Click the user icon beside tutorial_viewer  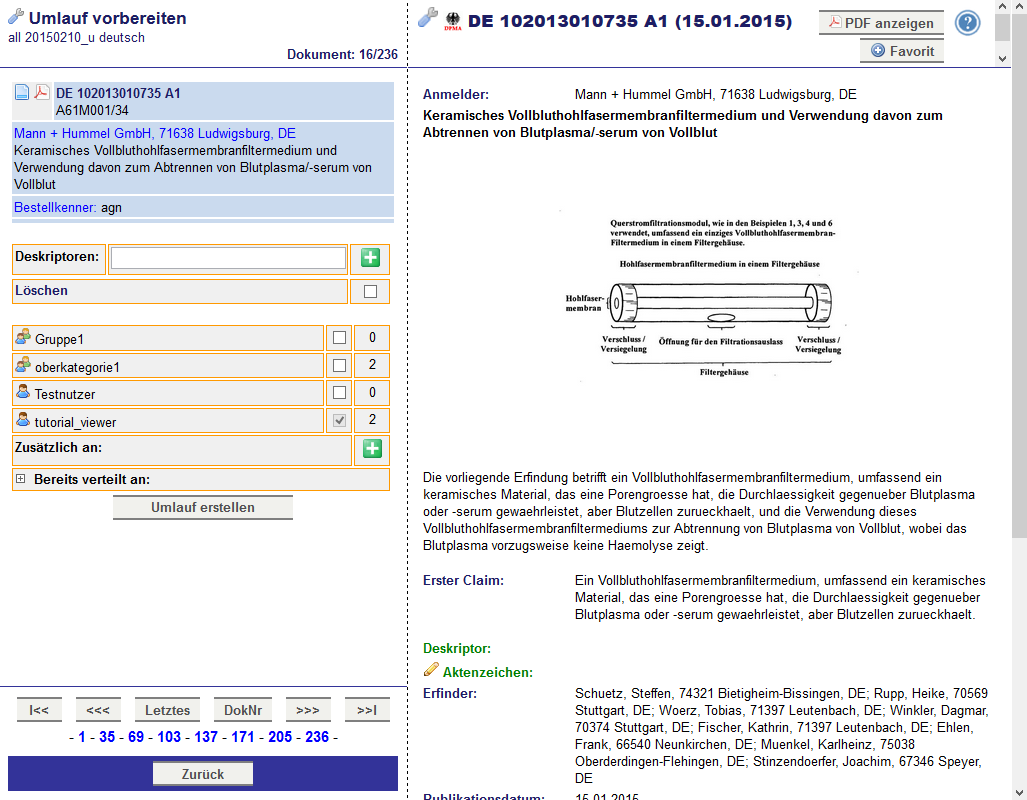(24, 420)
